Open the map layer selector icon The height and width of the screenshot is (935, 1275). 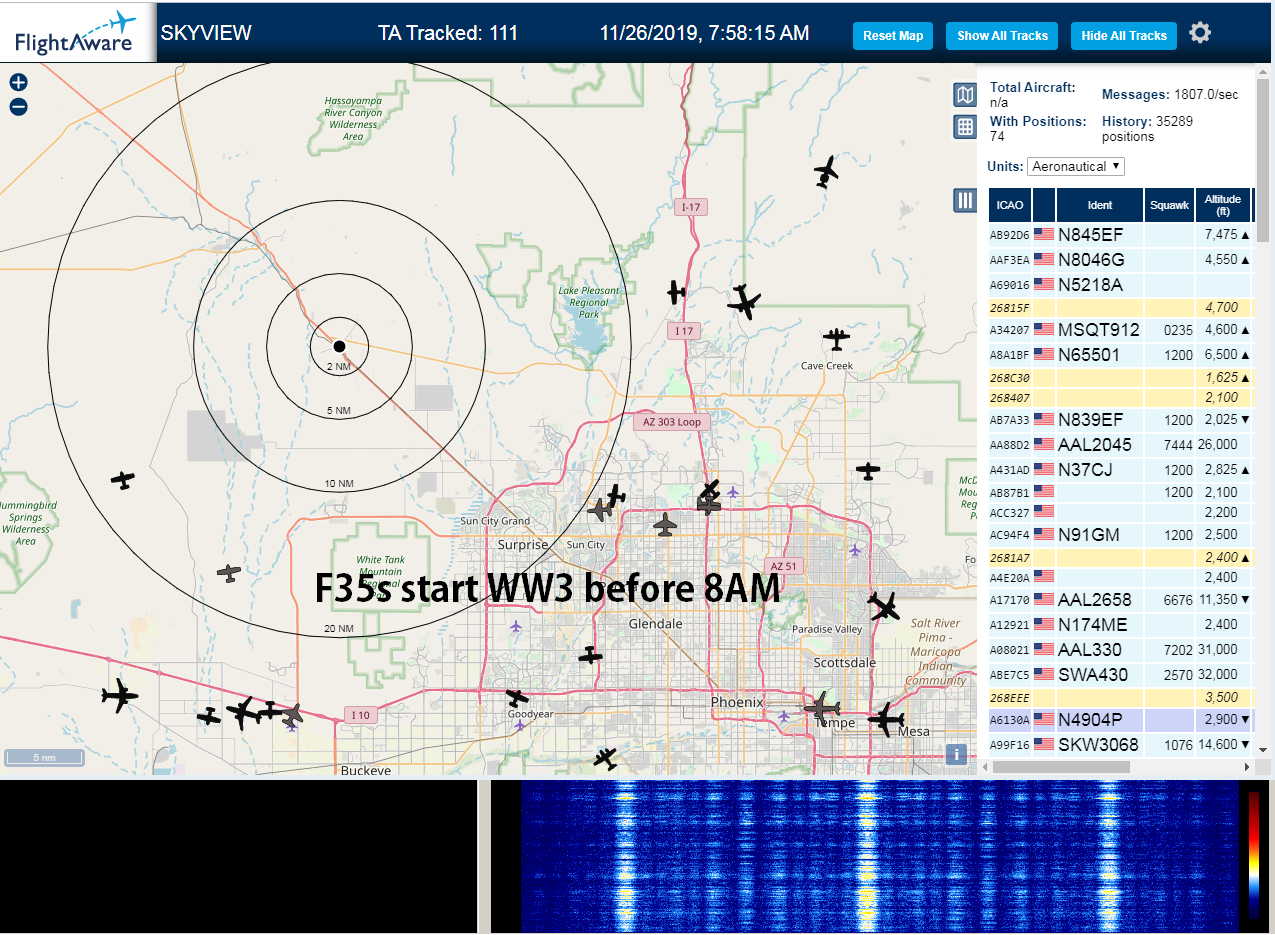click(964, 95)
